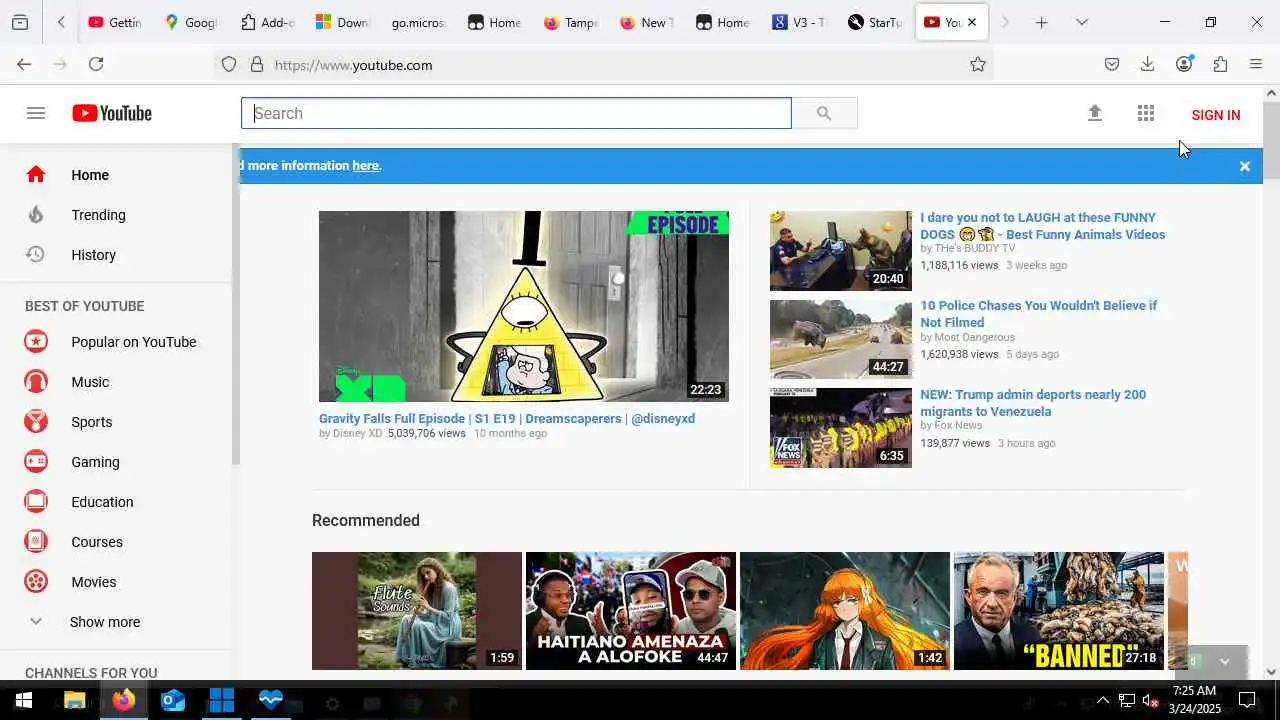The height and width of the screenshot is (720, 1280).
Task: Open a new tab with plus button
Action: click(1042, 22)
